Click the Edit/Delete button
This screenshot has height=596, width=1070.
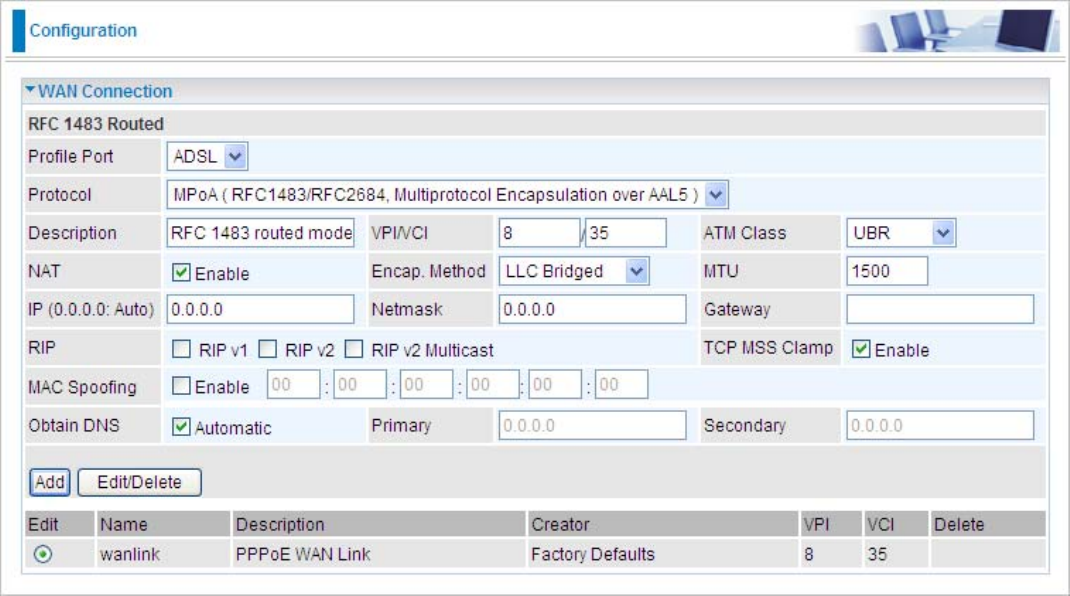pyautogui.click(x=139, y=482)
